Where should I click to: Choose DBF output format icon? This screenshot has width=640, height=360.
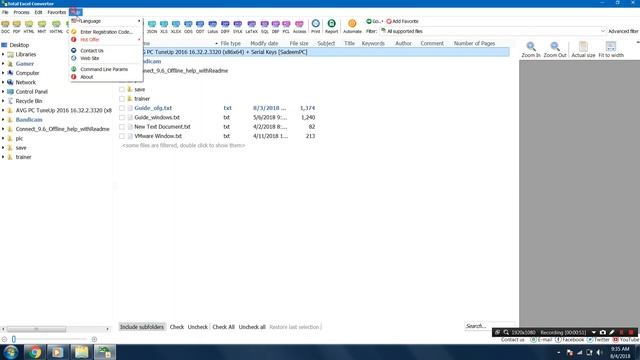276,26
